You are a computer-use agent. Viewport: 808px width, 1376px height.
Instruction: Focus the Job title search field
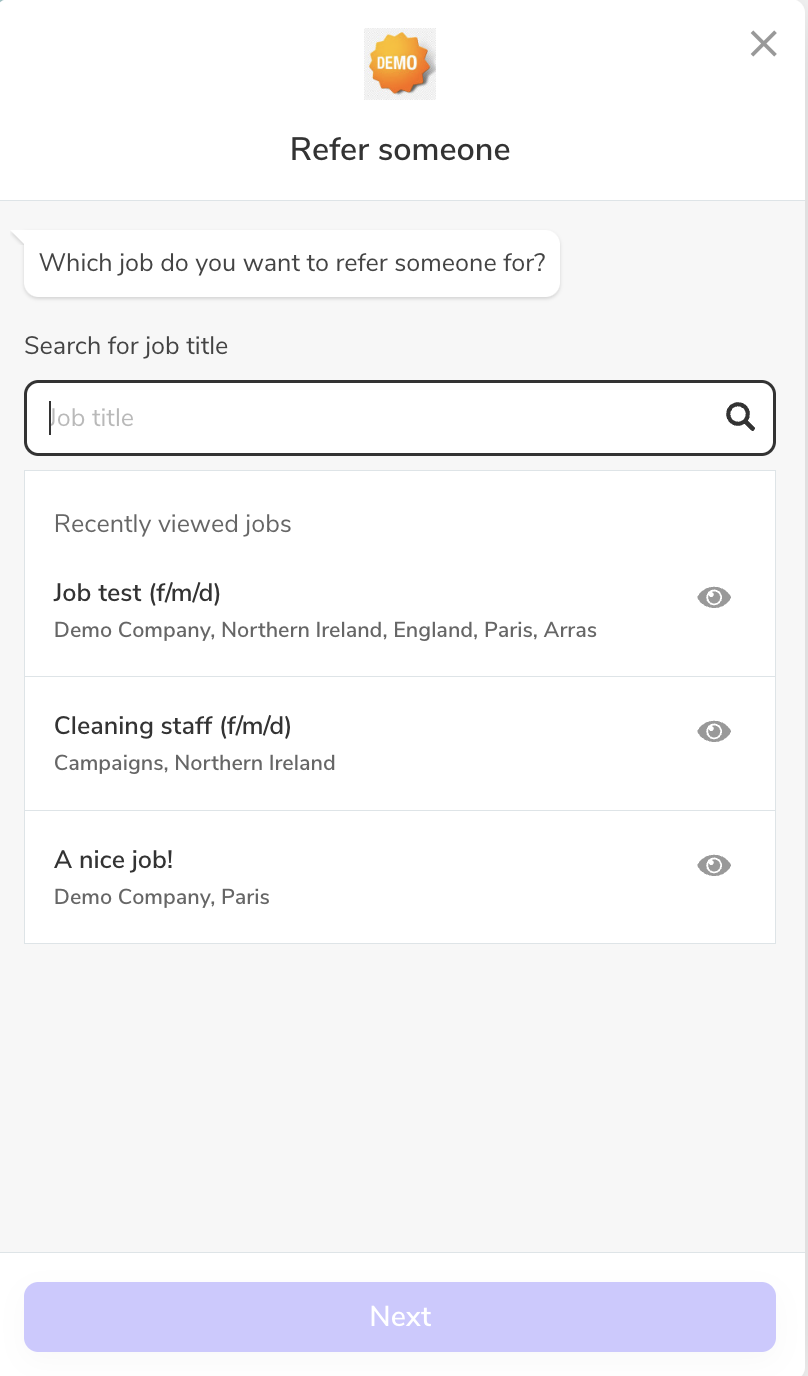point(380,417)
